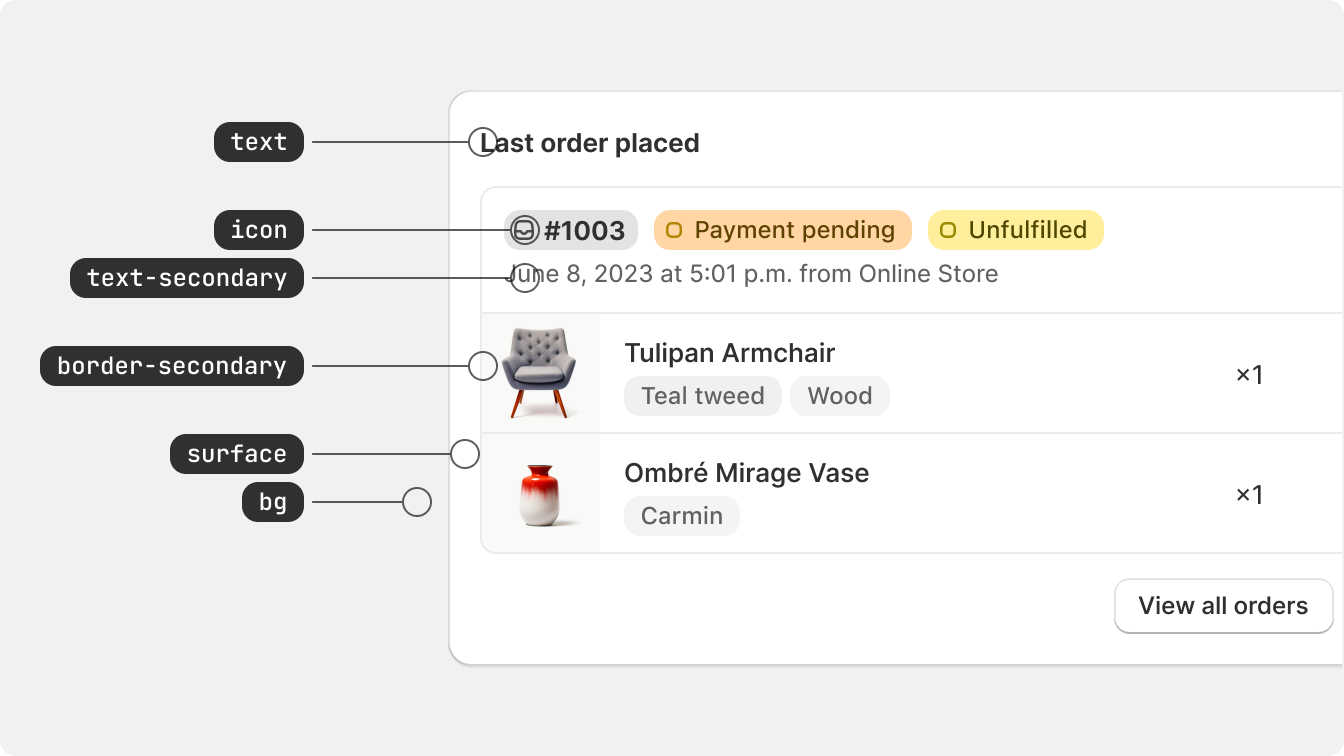Screen dimensions: 1344x756
Task: Click the order icon beside #1003
Action: 524,230
